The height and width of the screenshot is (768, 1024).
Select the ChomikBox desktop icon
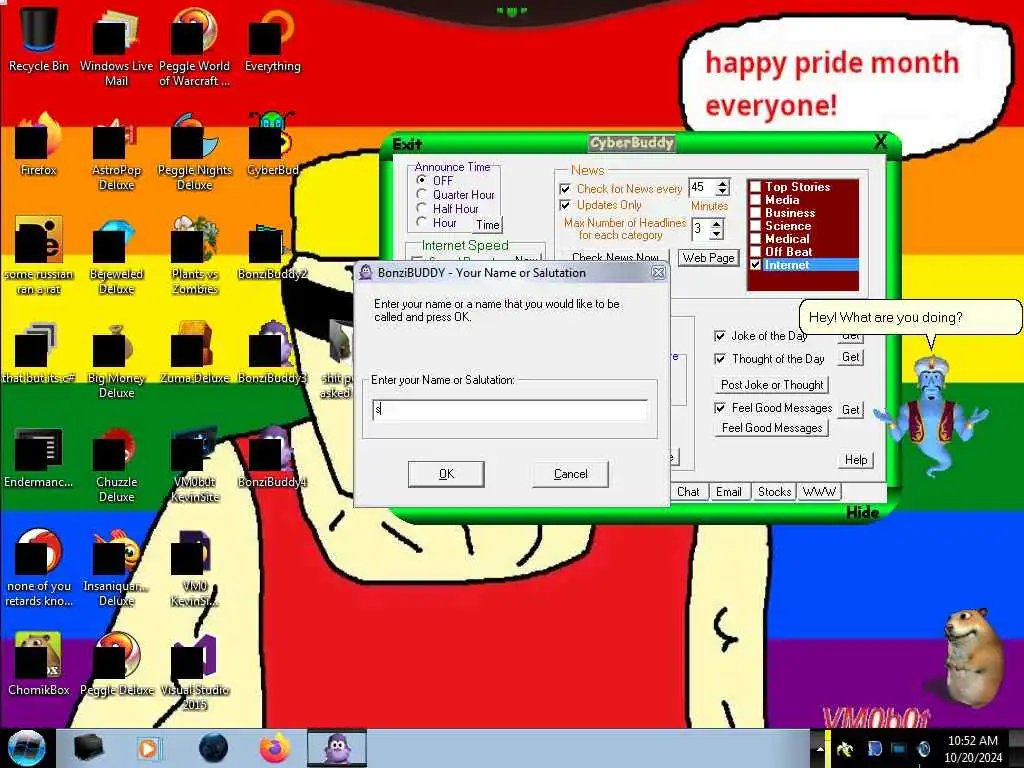[39, 664]
